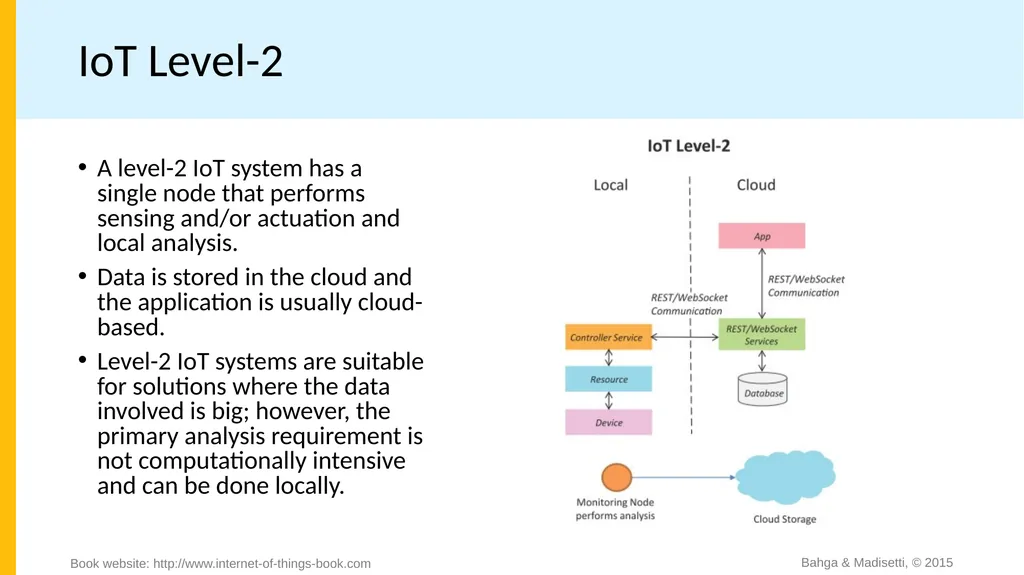The width and height of the screenshot is (1024, 575).
Task: Click the REST/WebSocket Communication label above Controller Service
Action: pyautogui.click(x=689, y=304)
